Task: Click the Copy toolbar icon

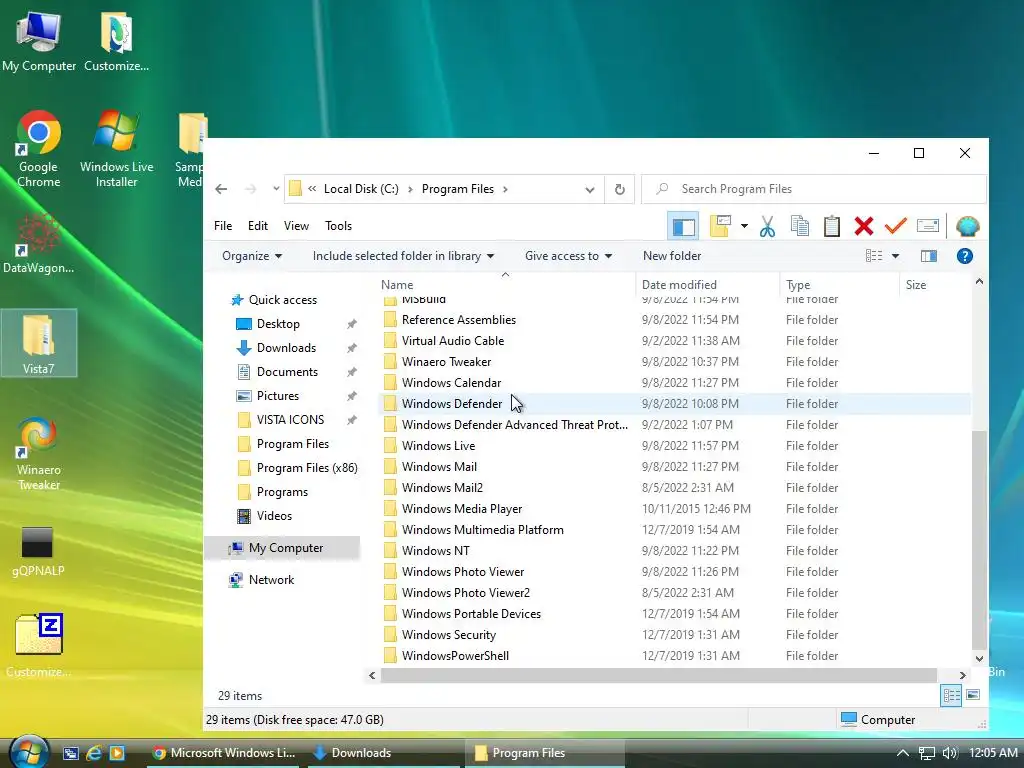Action: [799, 227]
